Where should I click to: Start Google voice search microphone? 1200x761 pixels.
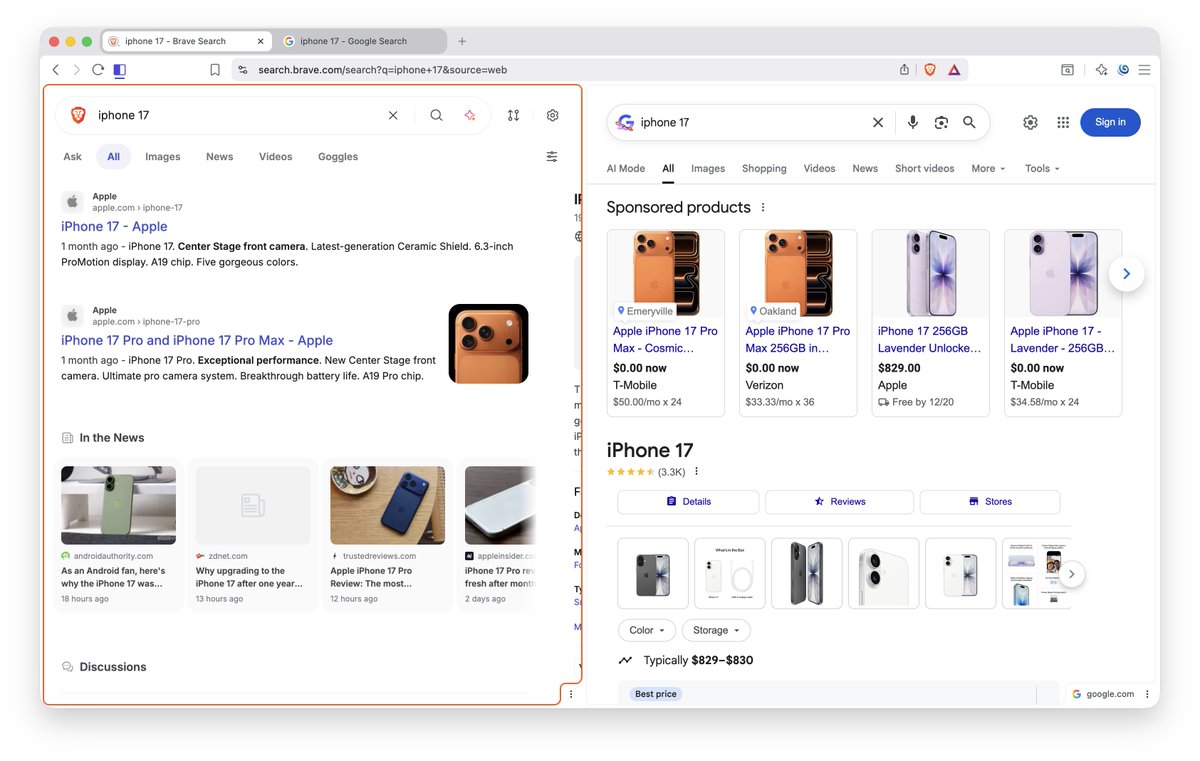(x=912, y=122)
